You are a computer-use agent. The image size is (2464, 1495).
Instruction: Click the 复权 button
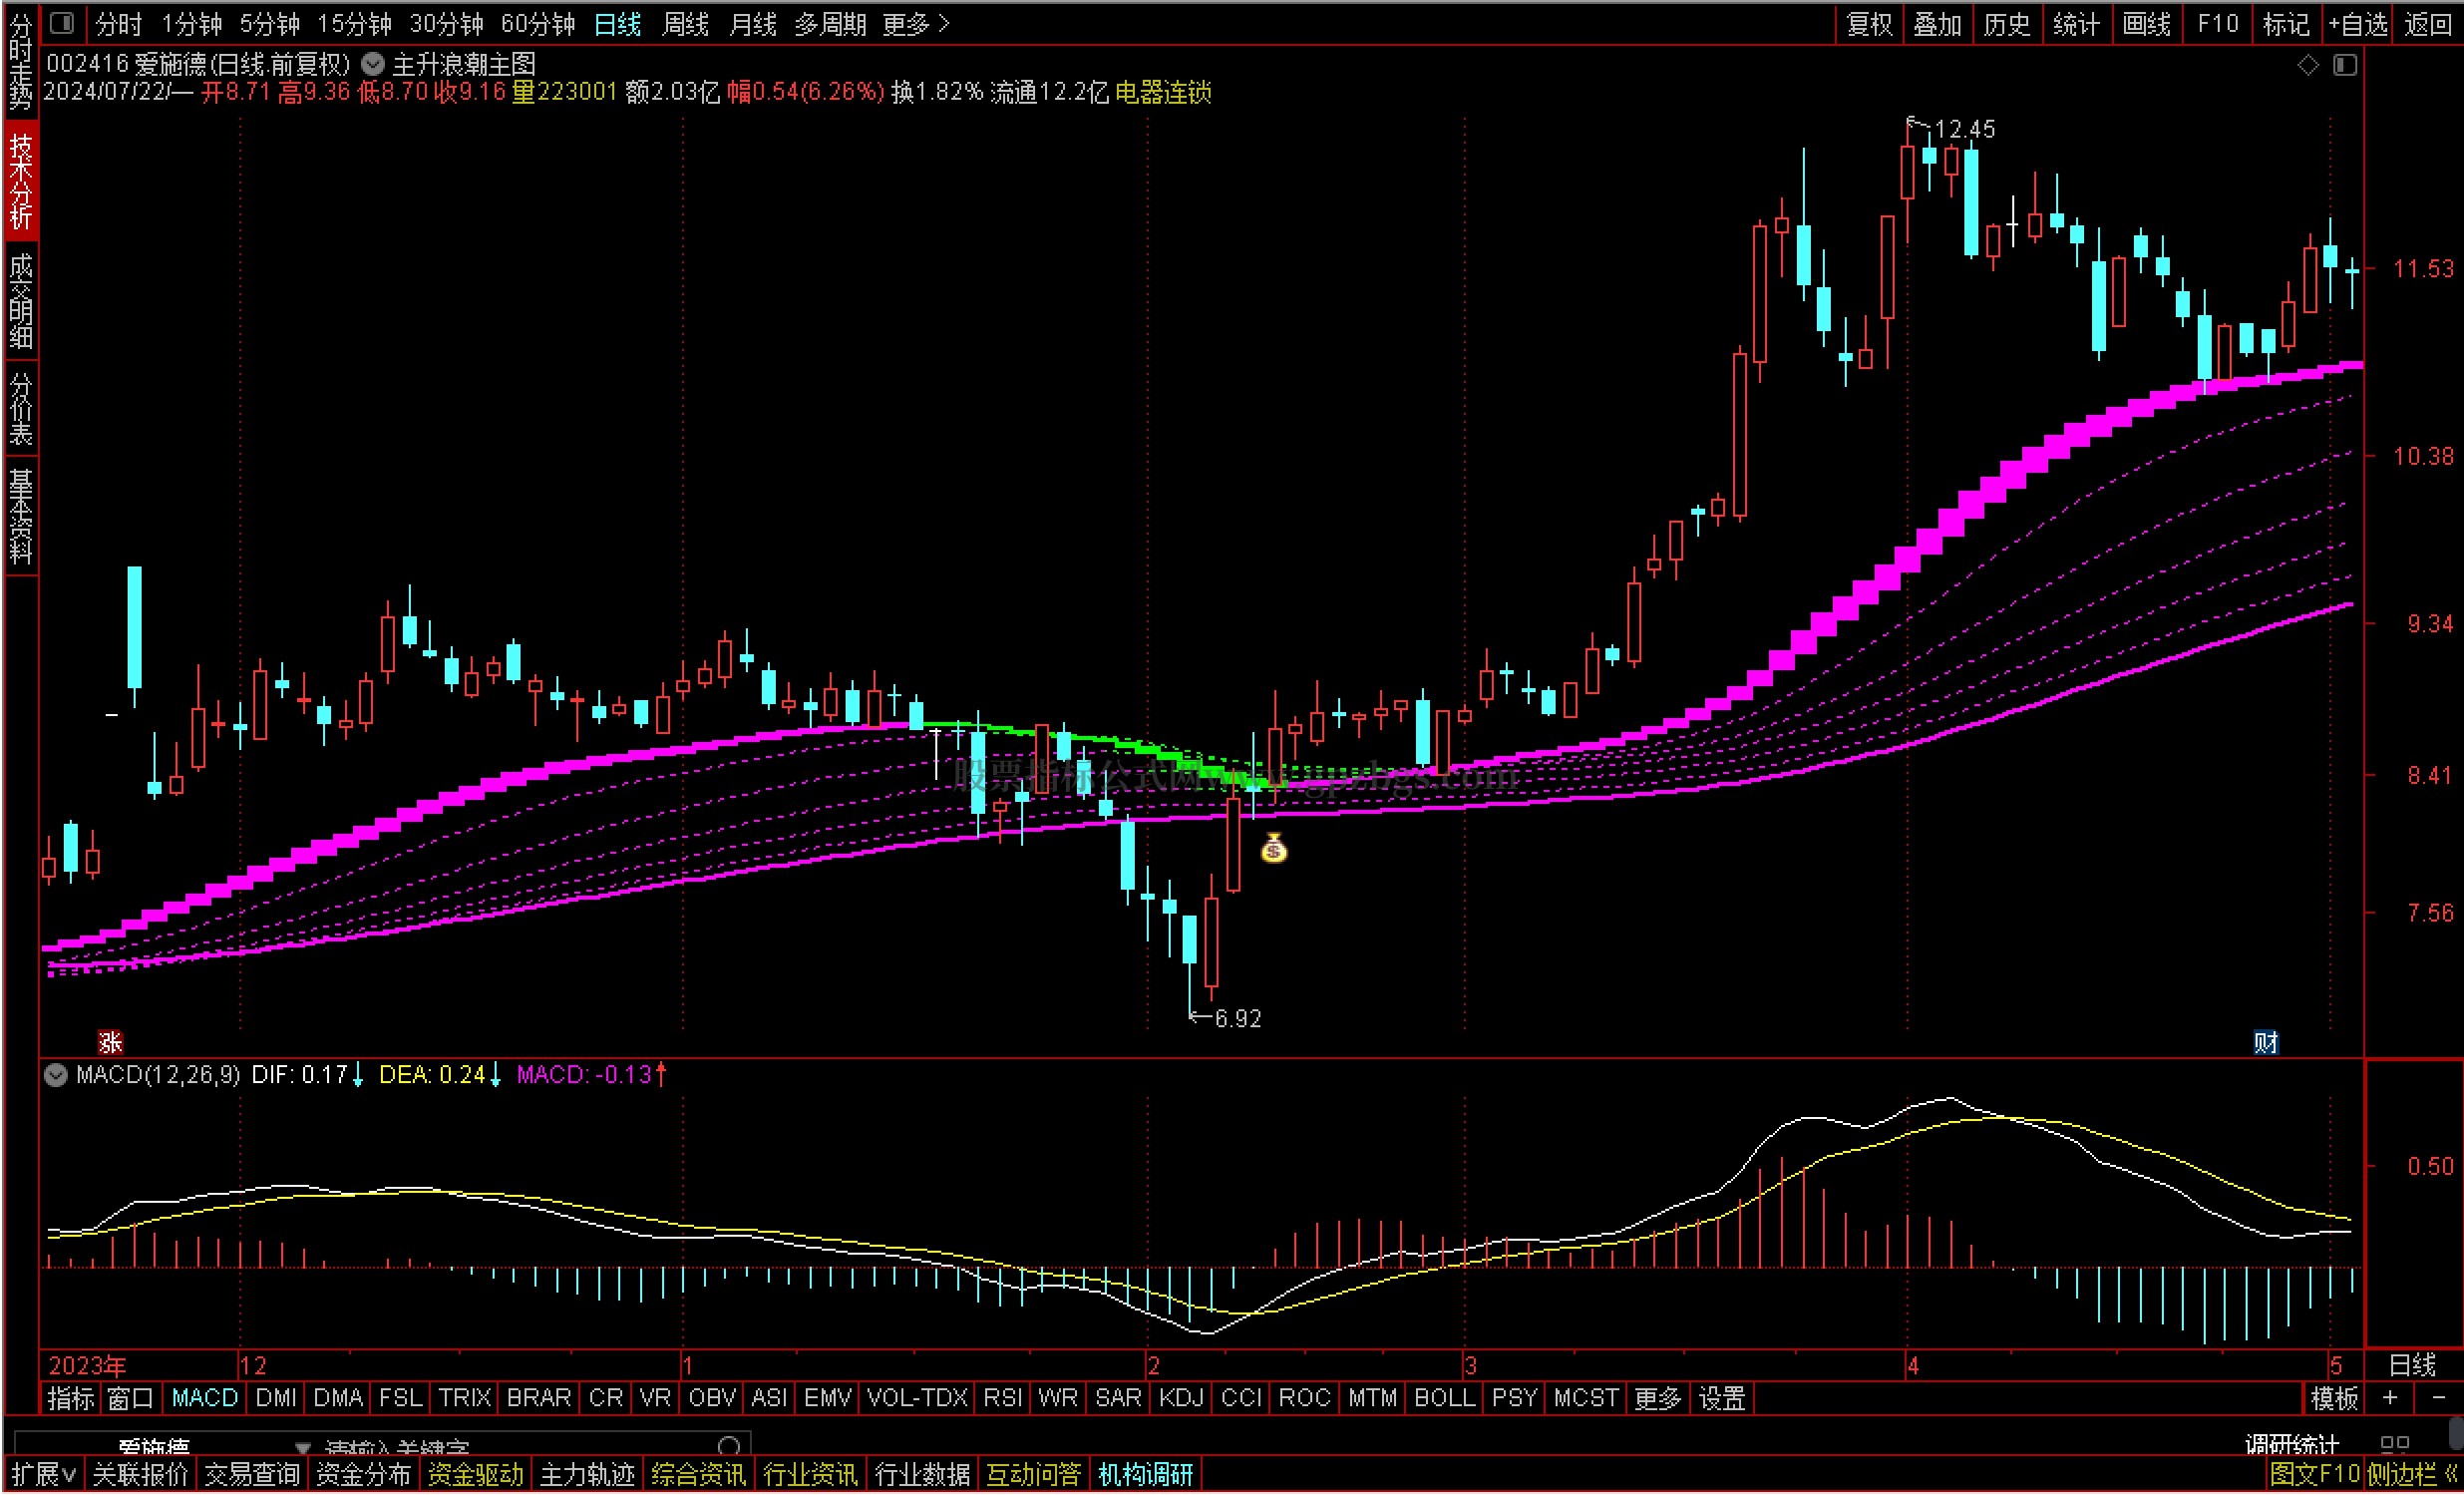point(1869,24)
